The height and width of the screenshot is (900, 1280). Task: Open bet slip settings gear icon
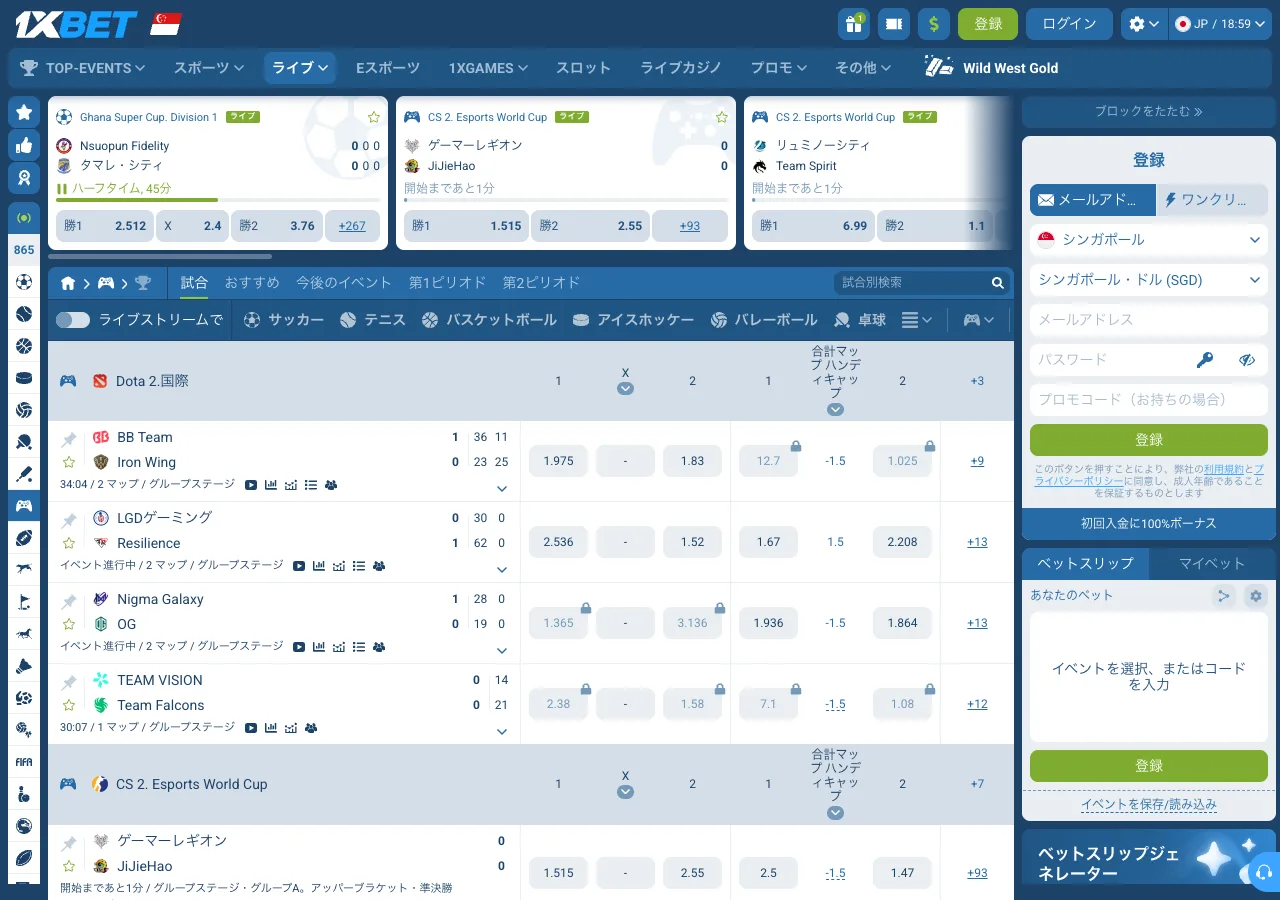coord(1256,596)
